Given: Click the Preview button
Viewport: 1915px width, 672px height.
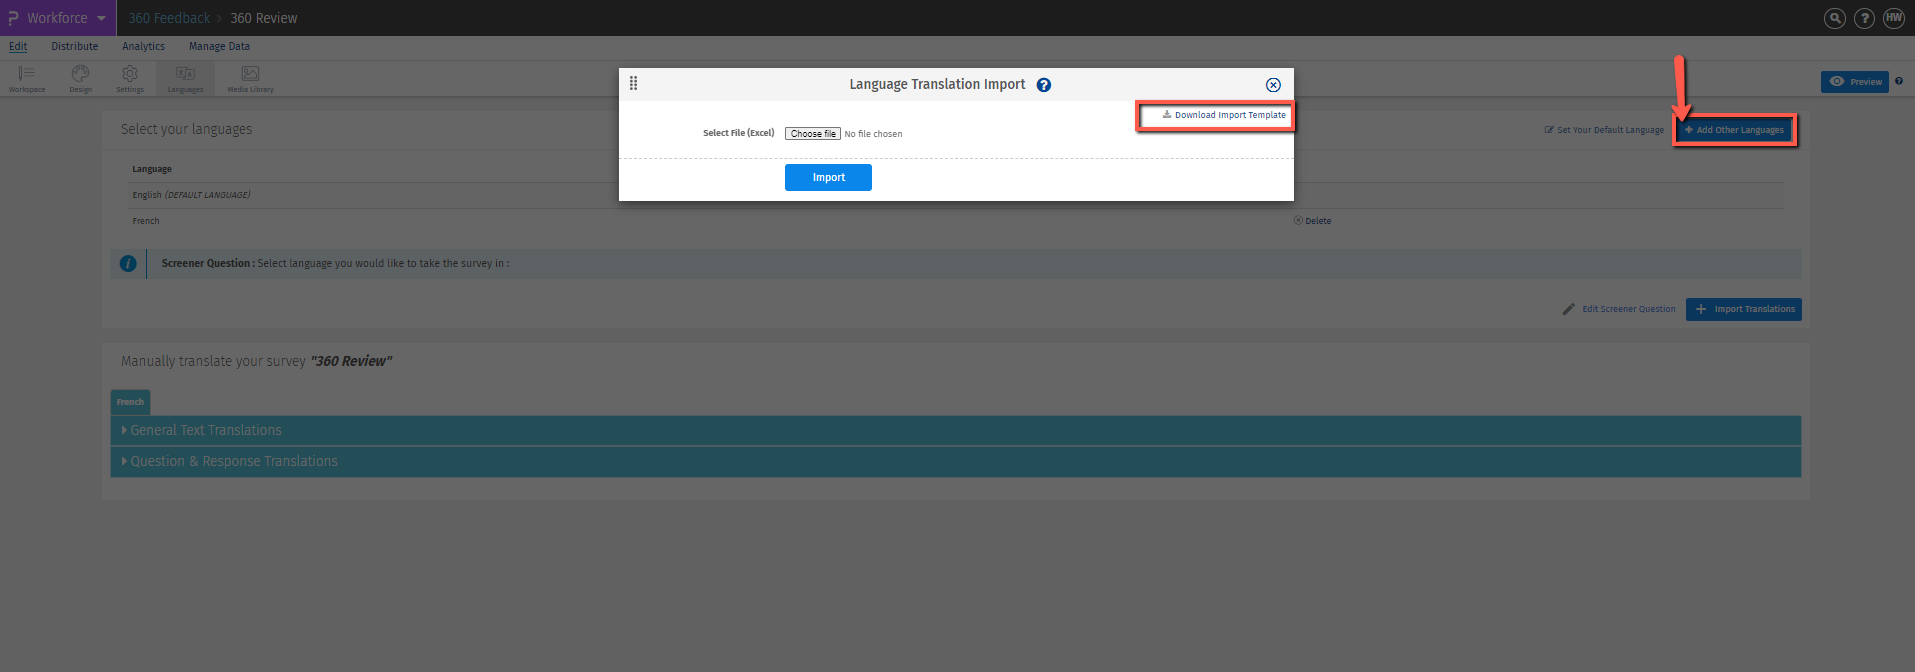Looking at the screenshot, I should (1855, 82).
